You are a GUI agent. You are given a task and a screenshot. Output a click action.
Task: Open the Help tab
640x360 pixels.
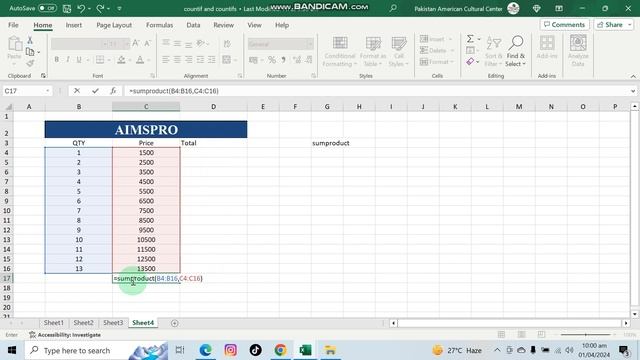[282, 25]
